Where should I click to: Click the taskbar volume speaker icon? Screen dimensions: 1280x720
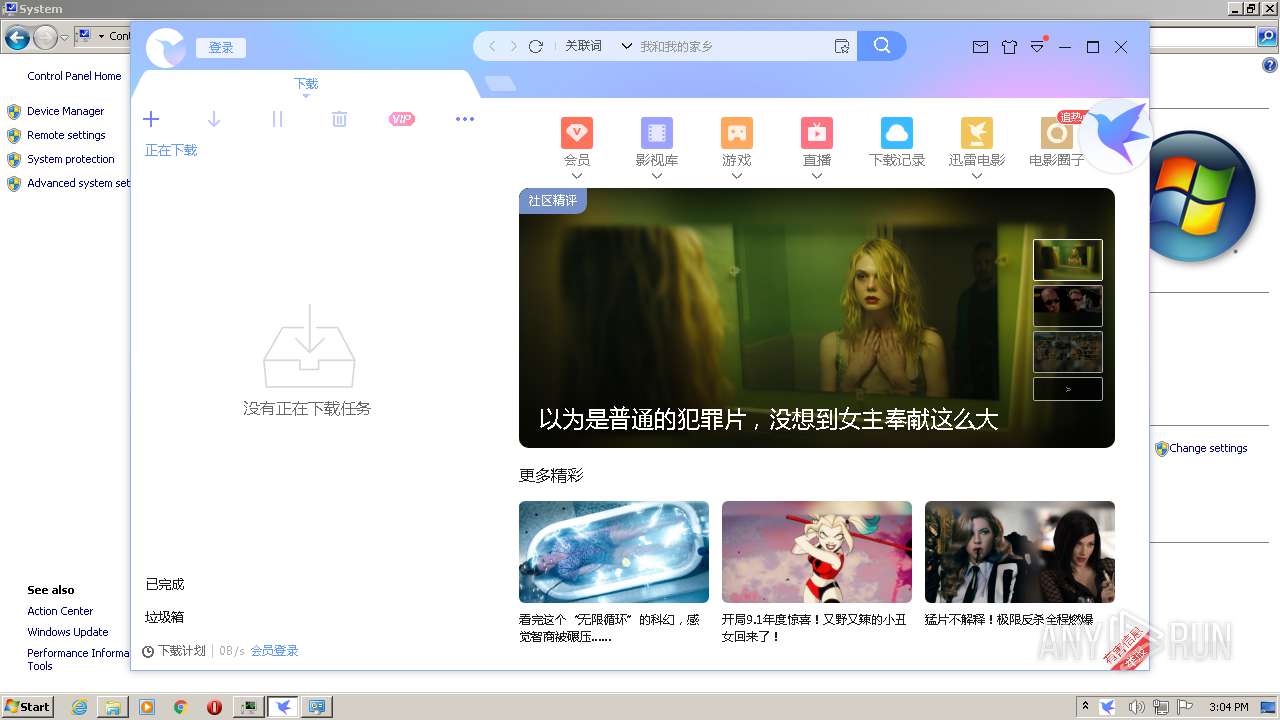[x=1136, y=707]
